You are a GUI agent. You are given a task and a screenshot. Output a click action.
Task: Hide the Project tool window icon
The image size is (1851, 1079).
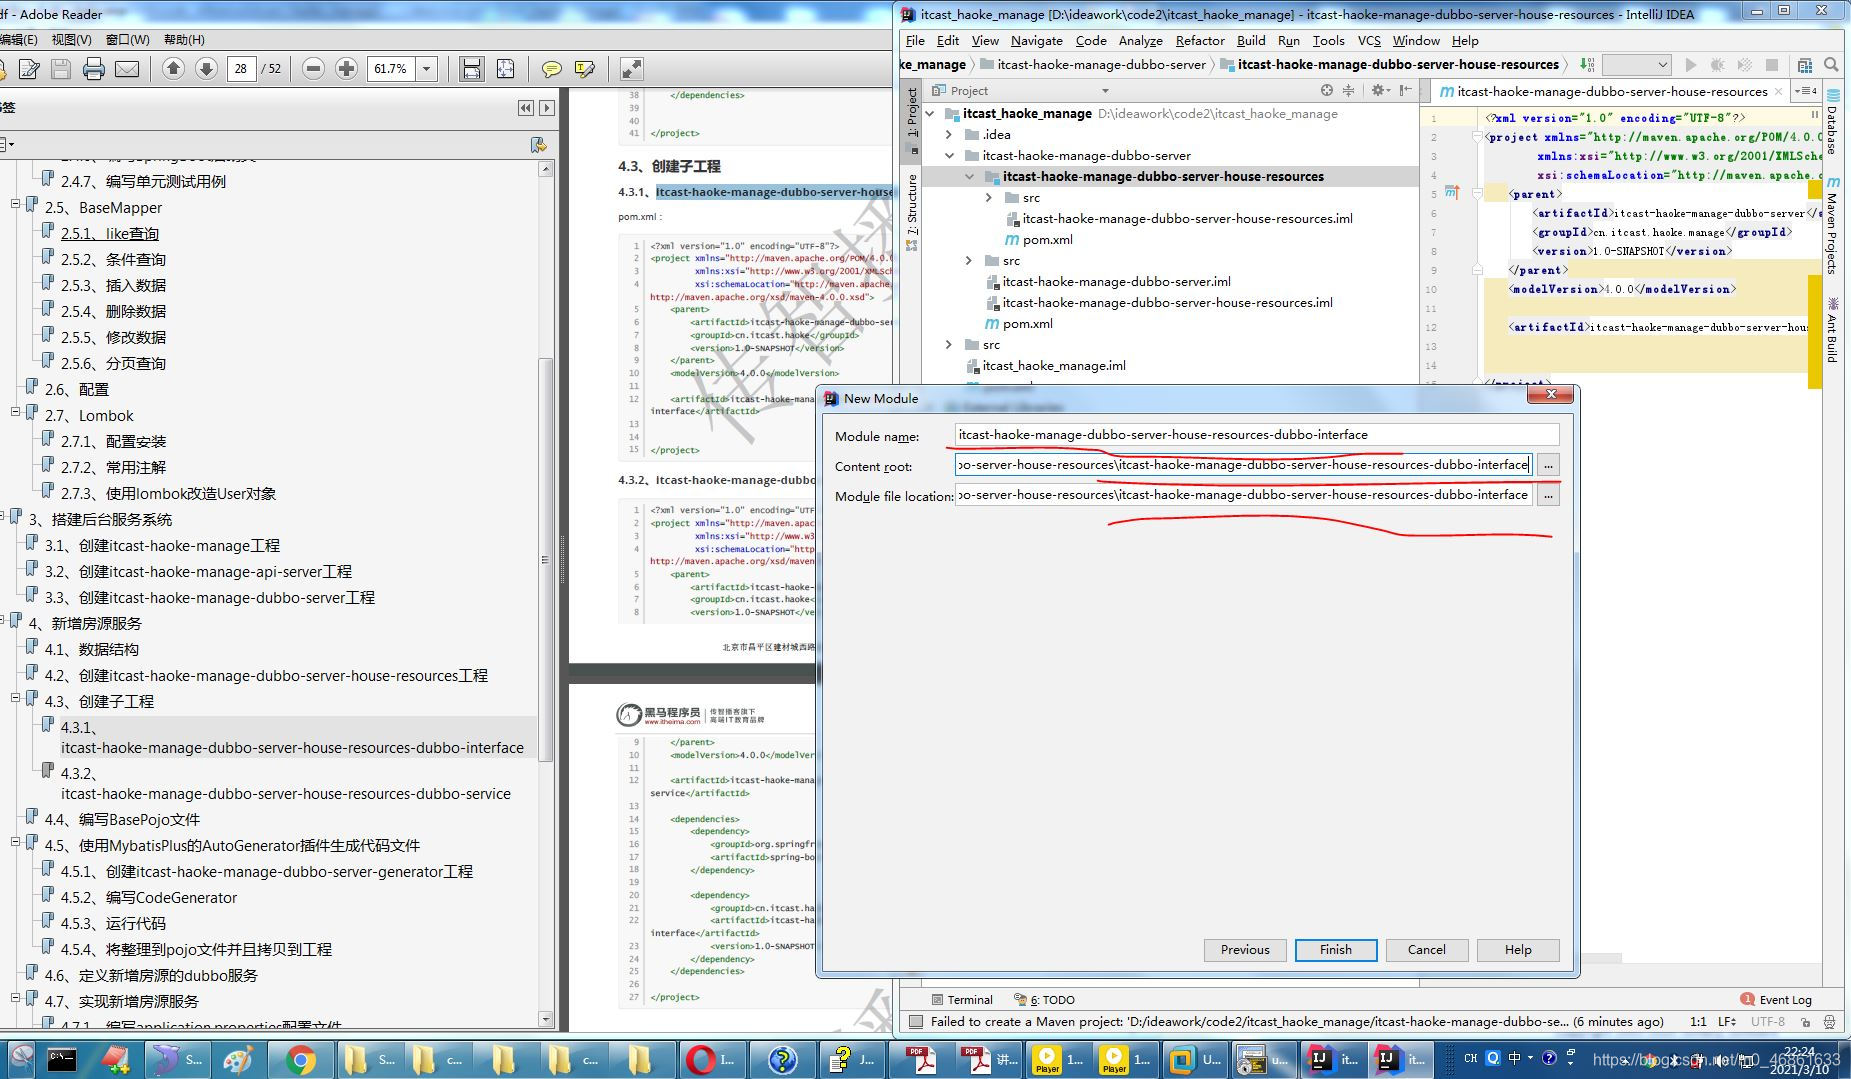(1405, 90)
